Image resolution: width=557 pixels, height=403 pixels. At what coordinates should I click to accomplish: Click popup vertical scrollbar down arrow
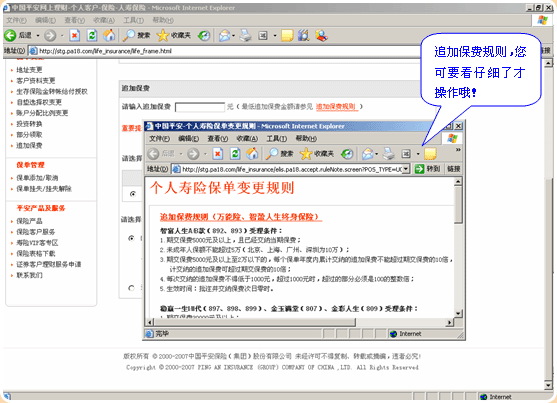point(458,313)
